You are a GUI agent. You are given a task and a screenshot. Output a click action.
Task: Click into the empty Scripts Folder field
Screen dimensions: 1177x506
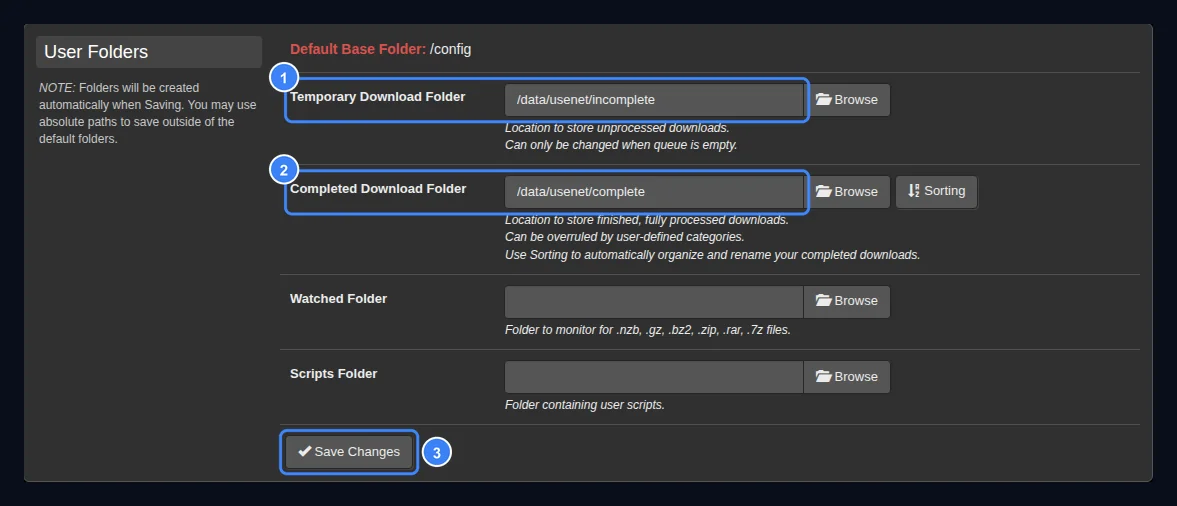coord(654,377)
